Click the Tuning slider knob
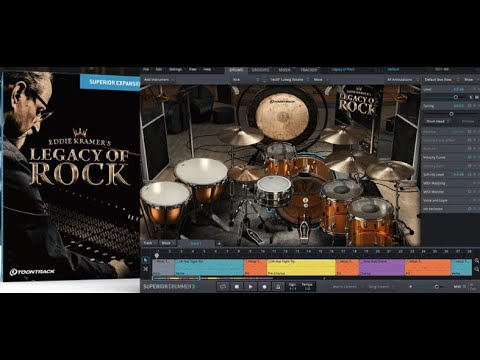480x360 pixels. 451,114
